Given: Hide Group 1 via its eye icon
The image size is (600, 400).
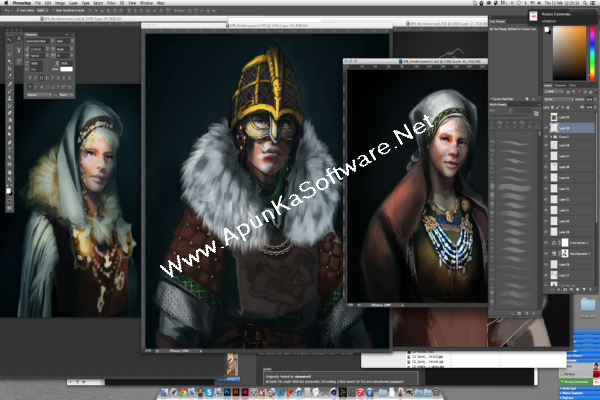Looking at the screenshot, I should [x=546, y=137].
